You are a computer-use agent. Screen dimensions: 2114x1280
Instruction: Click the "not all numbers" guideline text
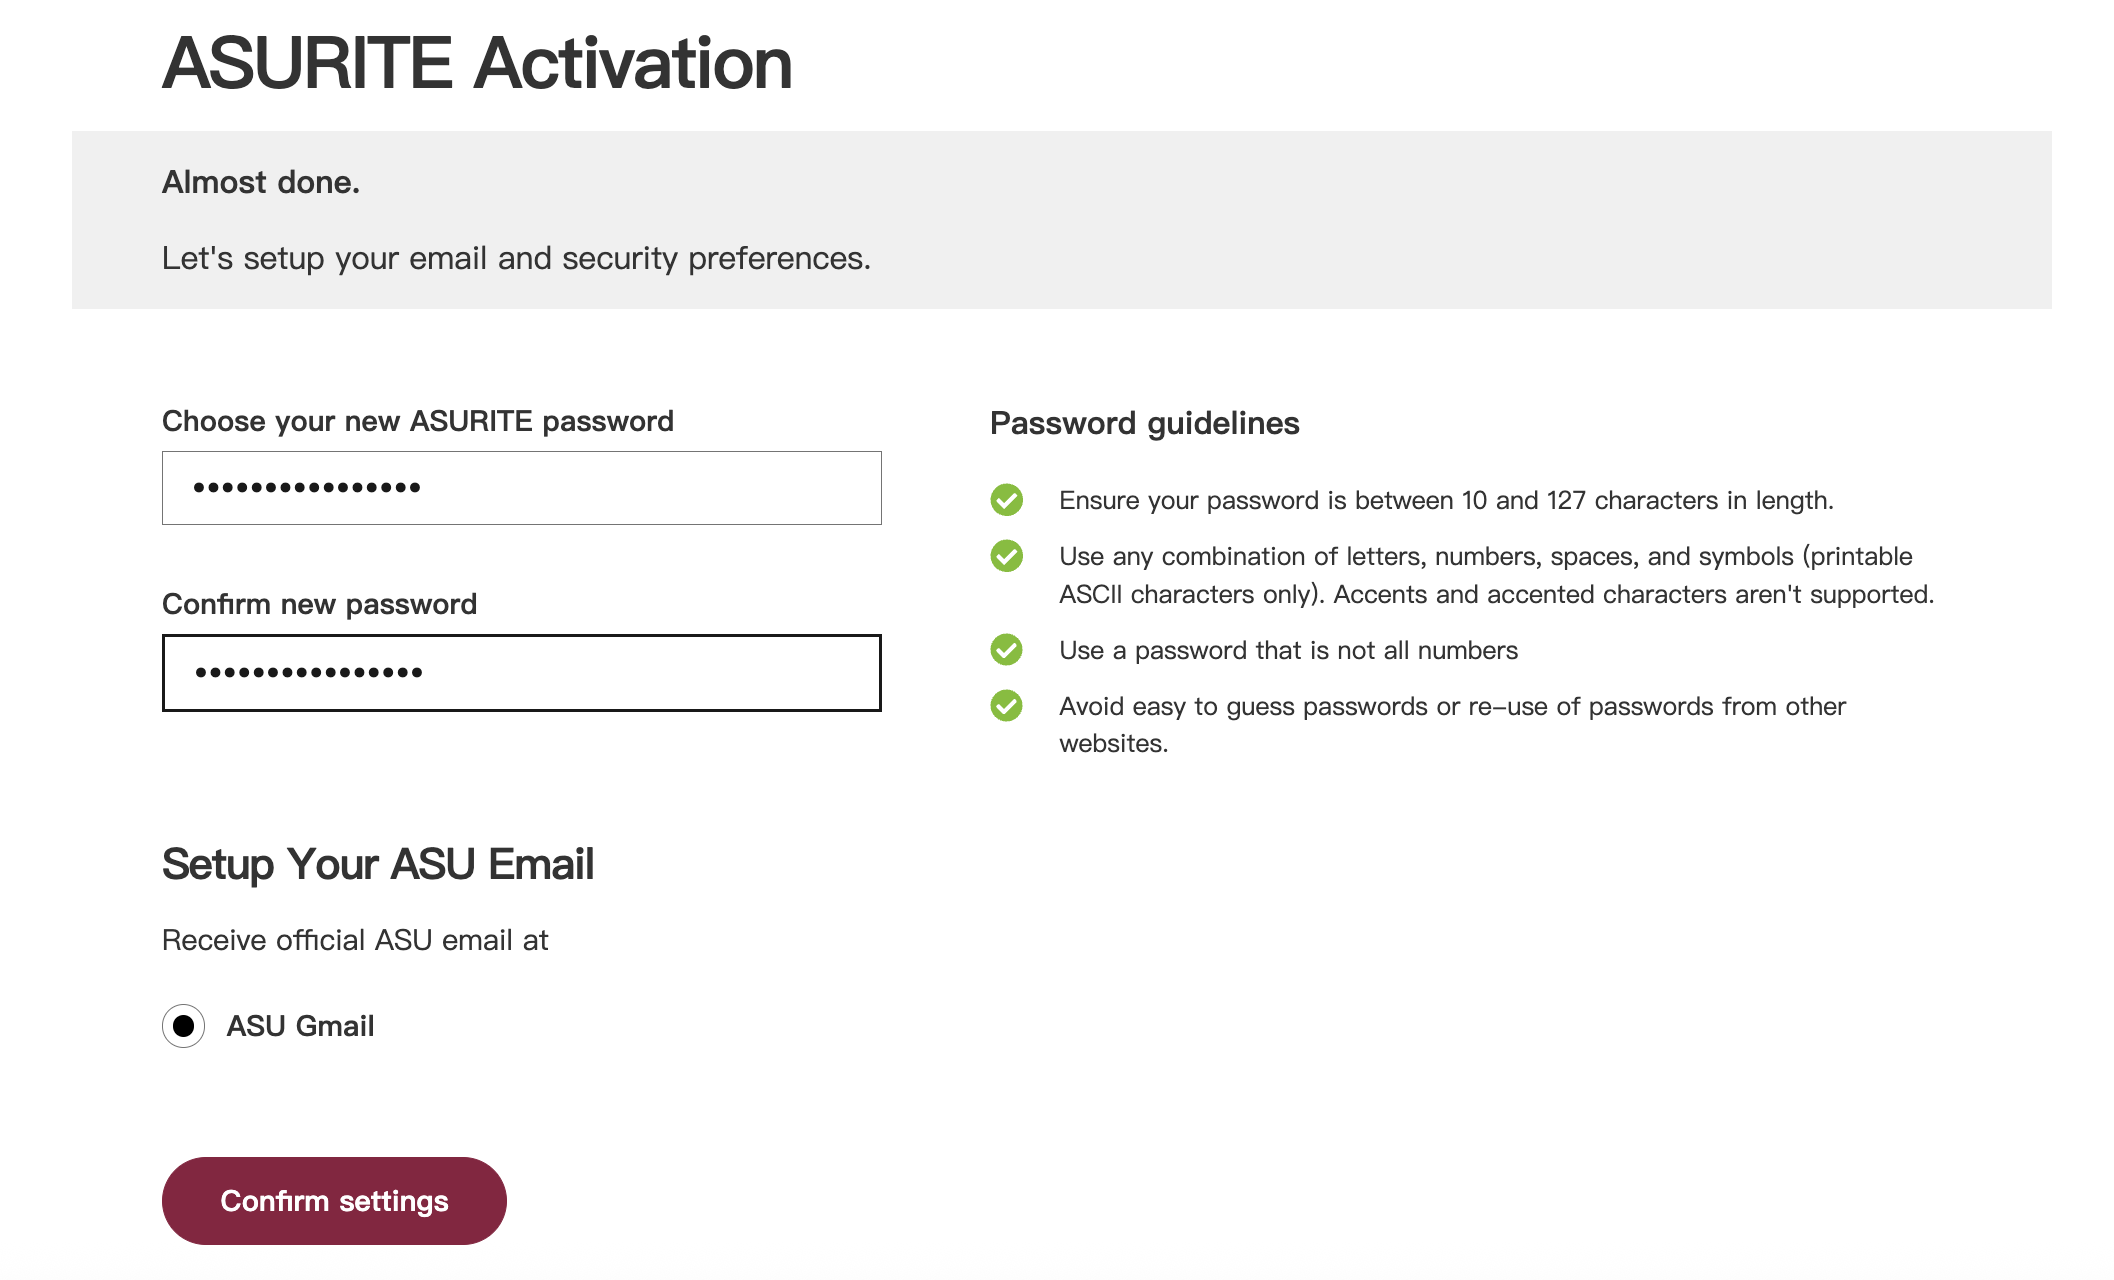1288,650
